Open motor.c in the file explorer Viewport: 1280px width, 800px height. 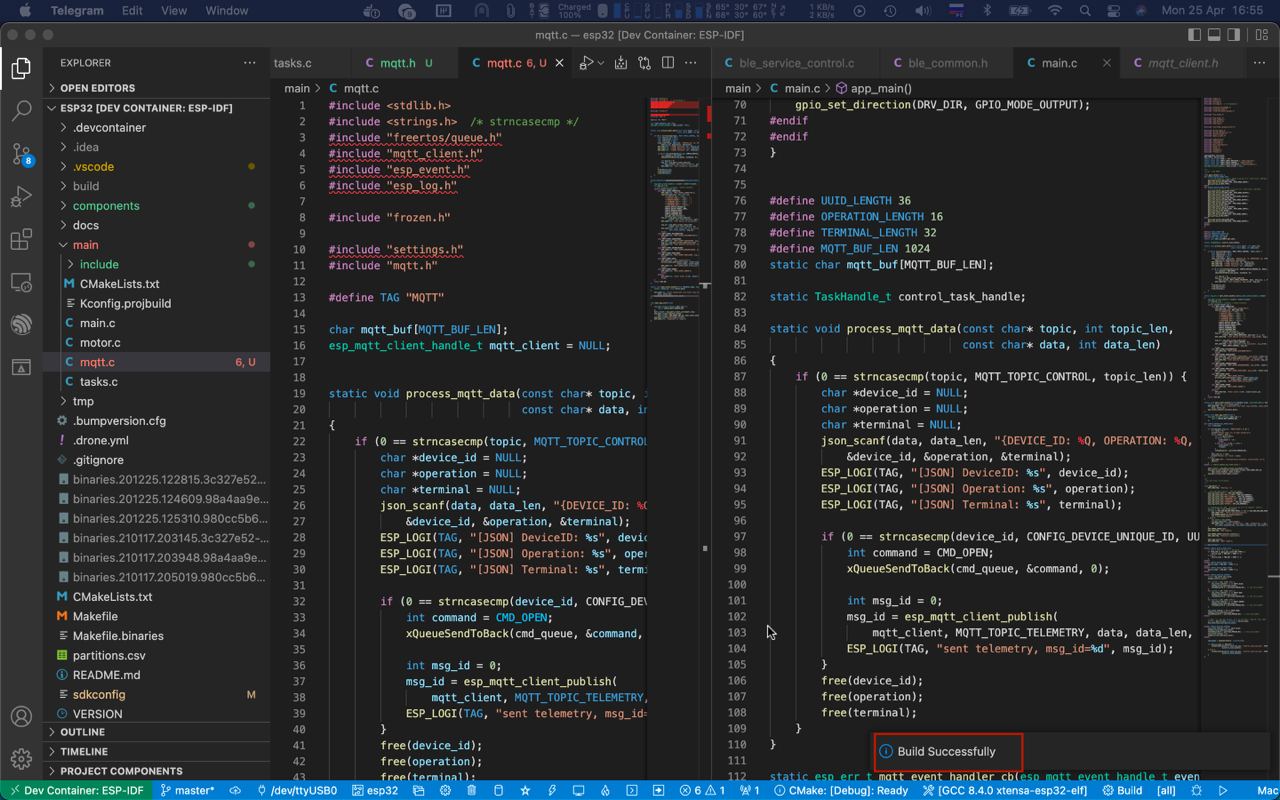point(100,342)
